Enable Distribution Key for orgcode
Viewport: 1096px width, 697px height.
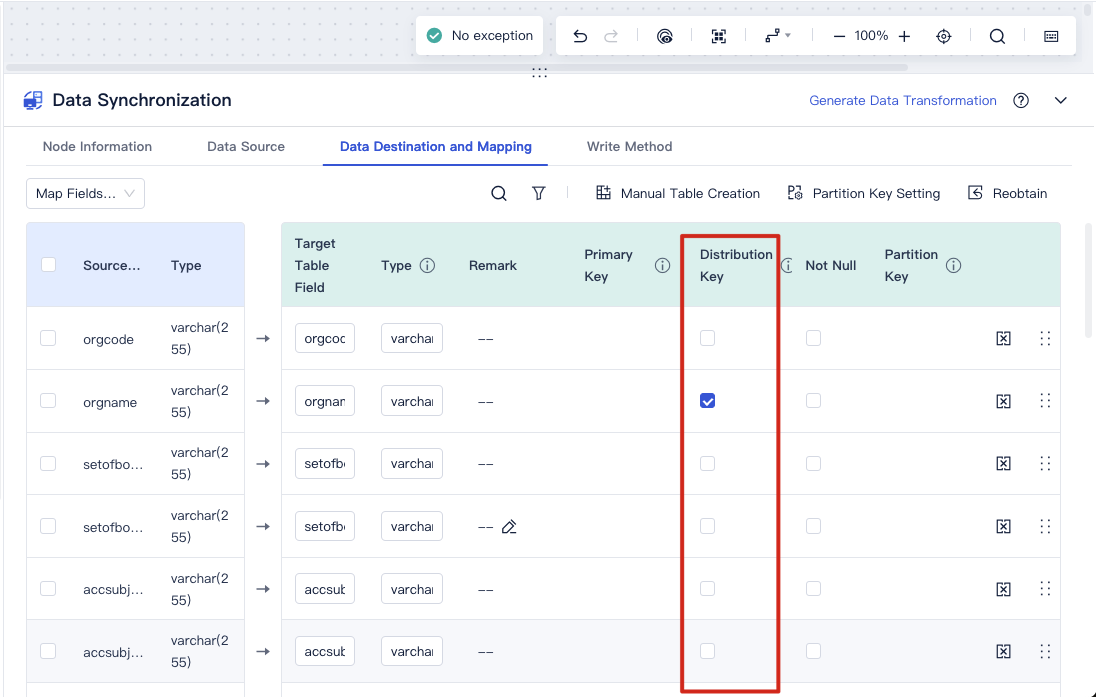click(707, 338)
